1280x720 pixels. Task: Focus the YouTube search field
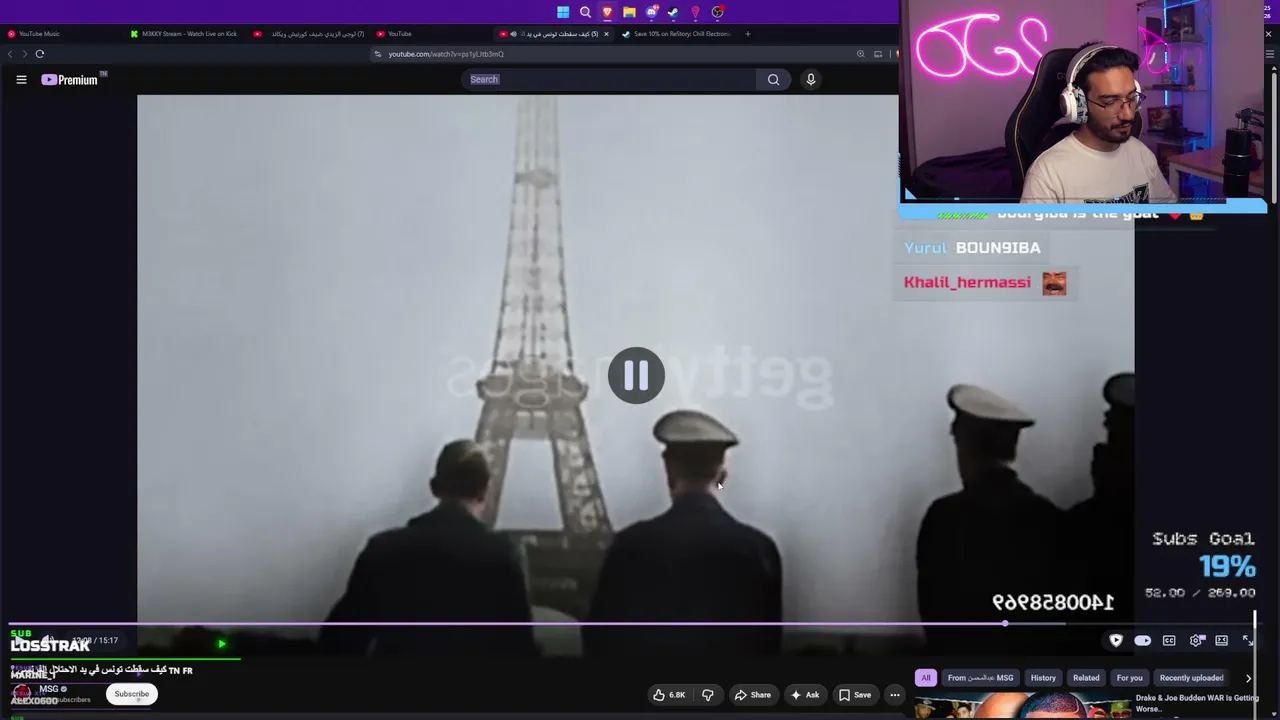pos(608,80)
